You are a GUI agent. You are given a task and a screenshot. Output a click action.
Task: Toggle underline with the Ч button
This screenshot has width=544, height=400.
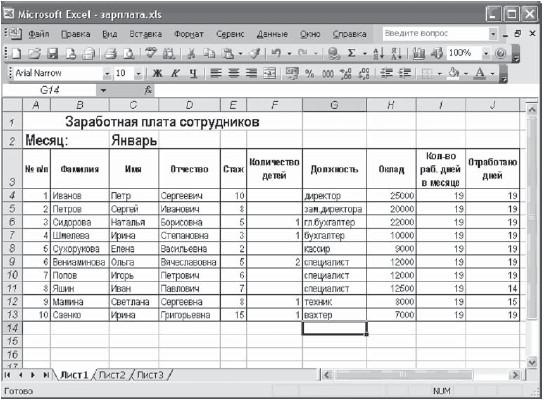click(193, 73)
